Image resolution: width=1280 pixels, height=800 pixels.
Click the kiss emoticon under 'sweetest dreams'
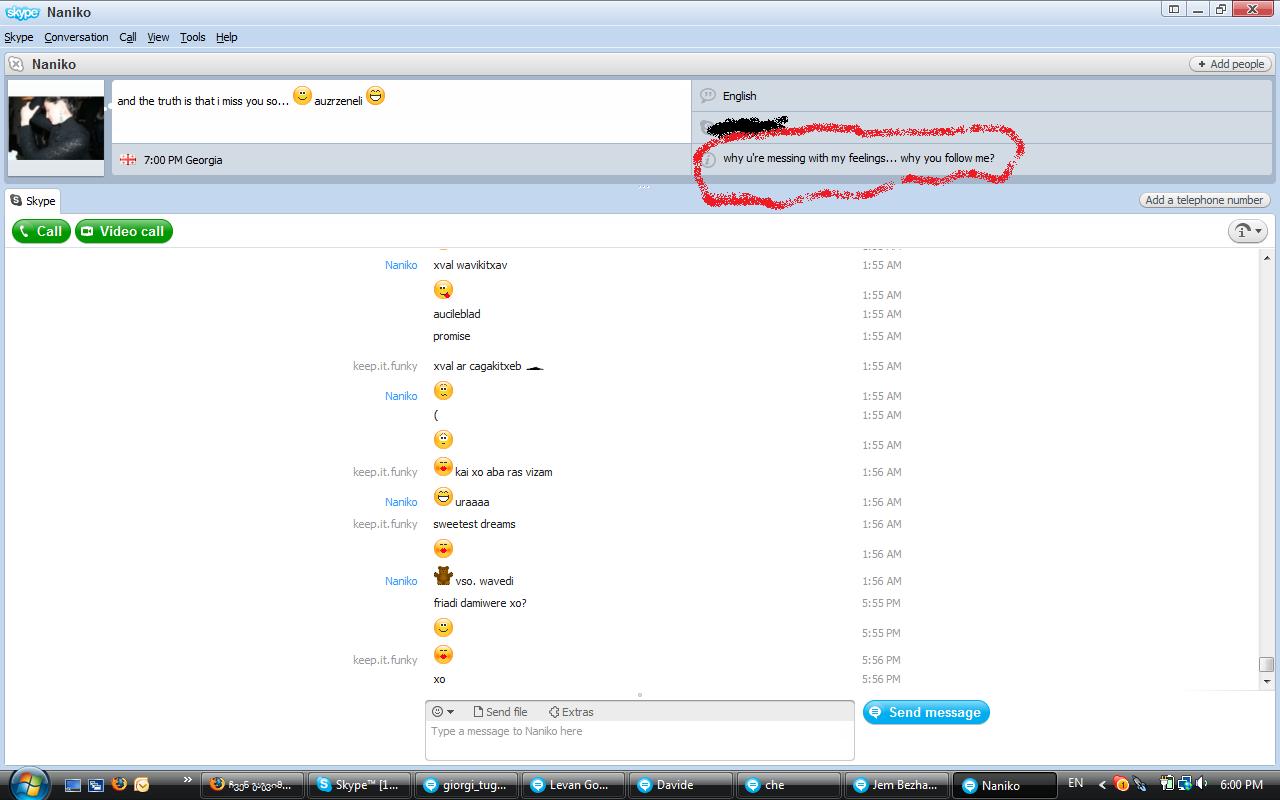click(x=443, y=549)
